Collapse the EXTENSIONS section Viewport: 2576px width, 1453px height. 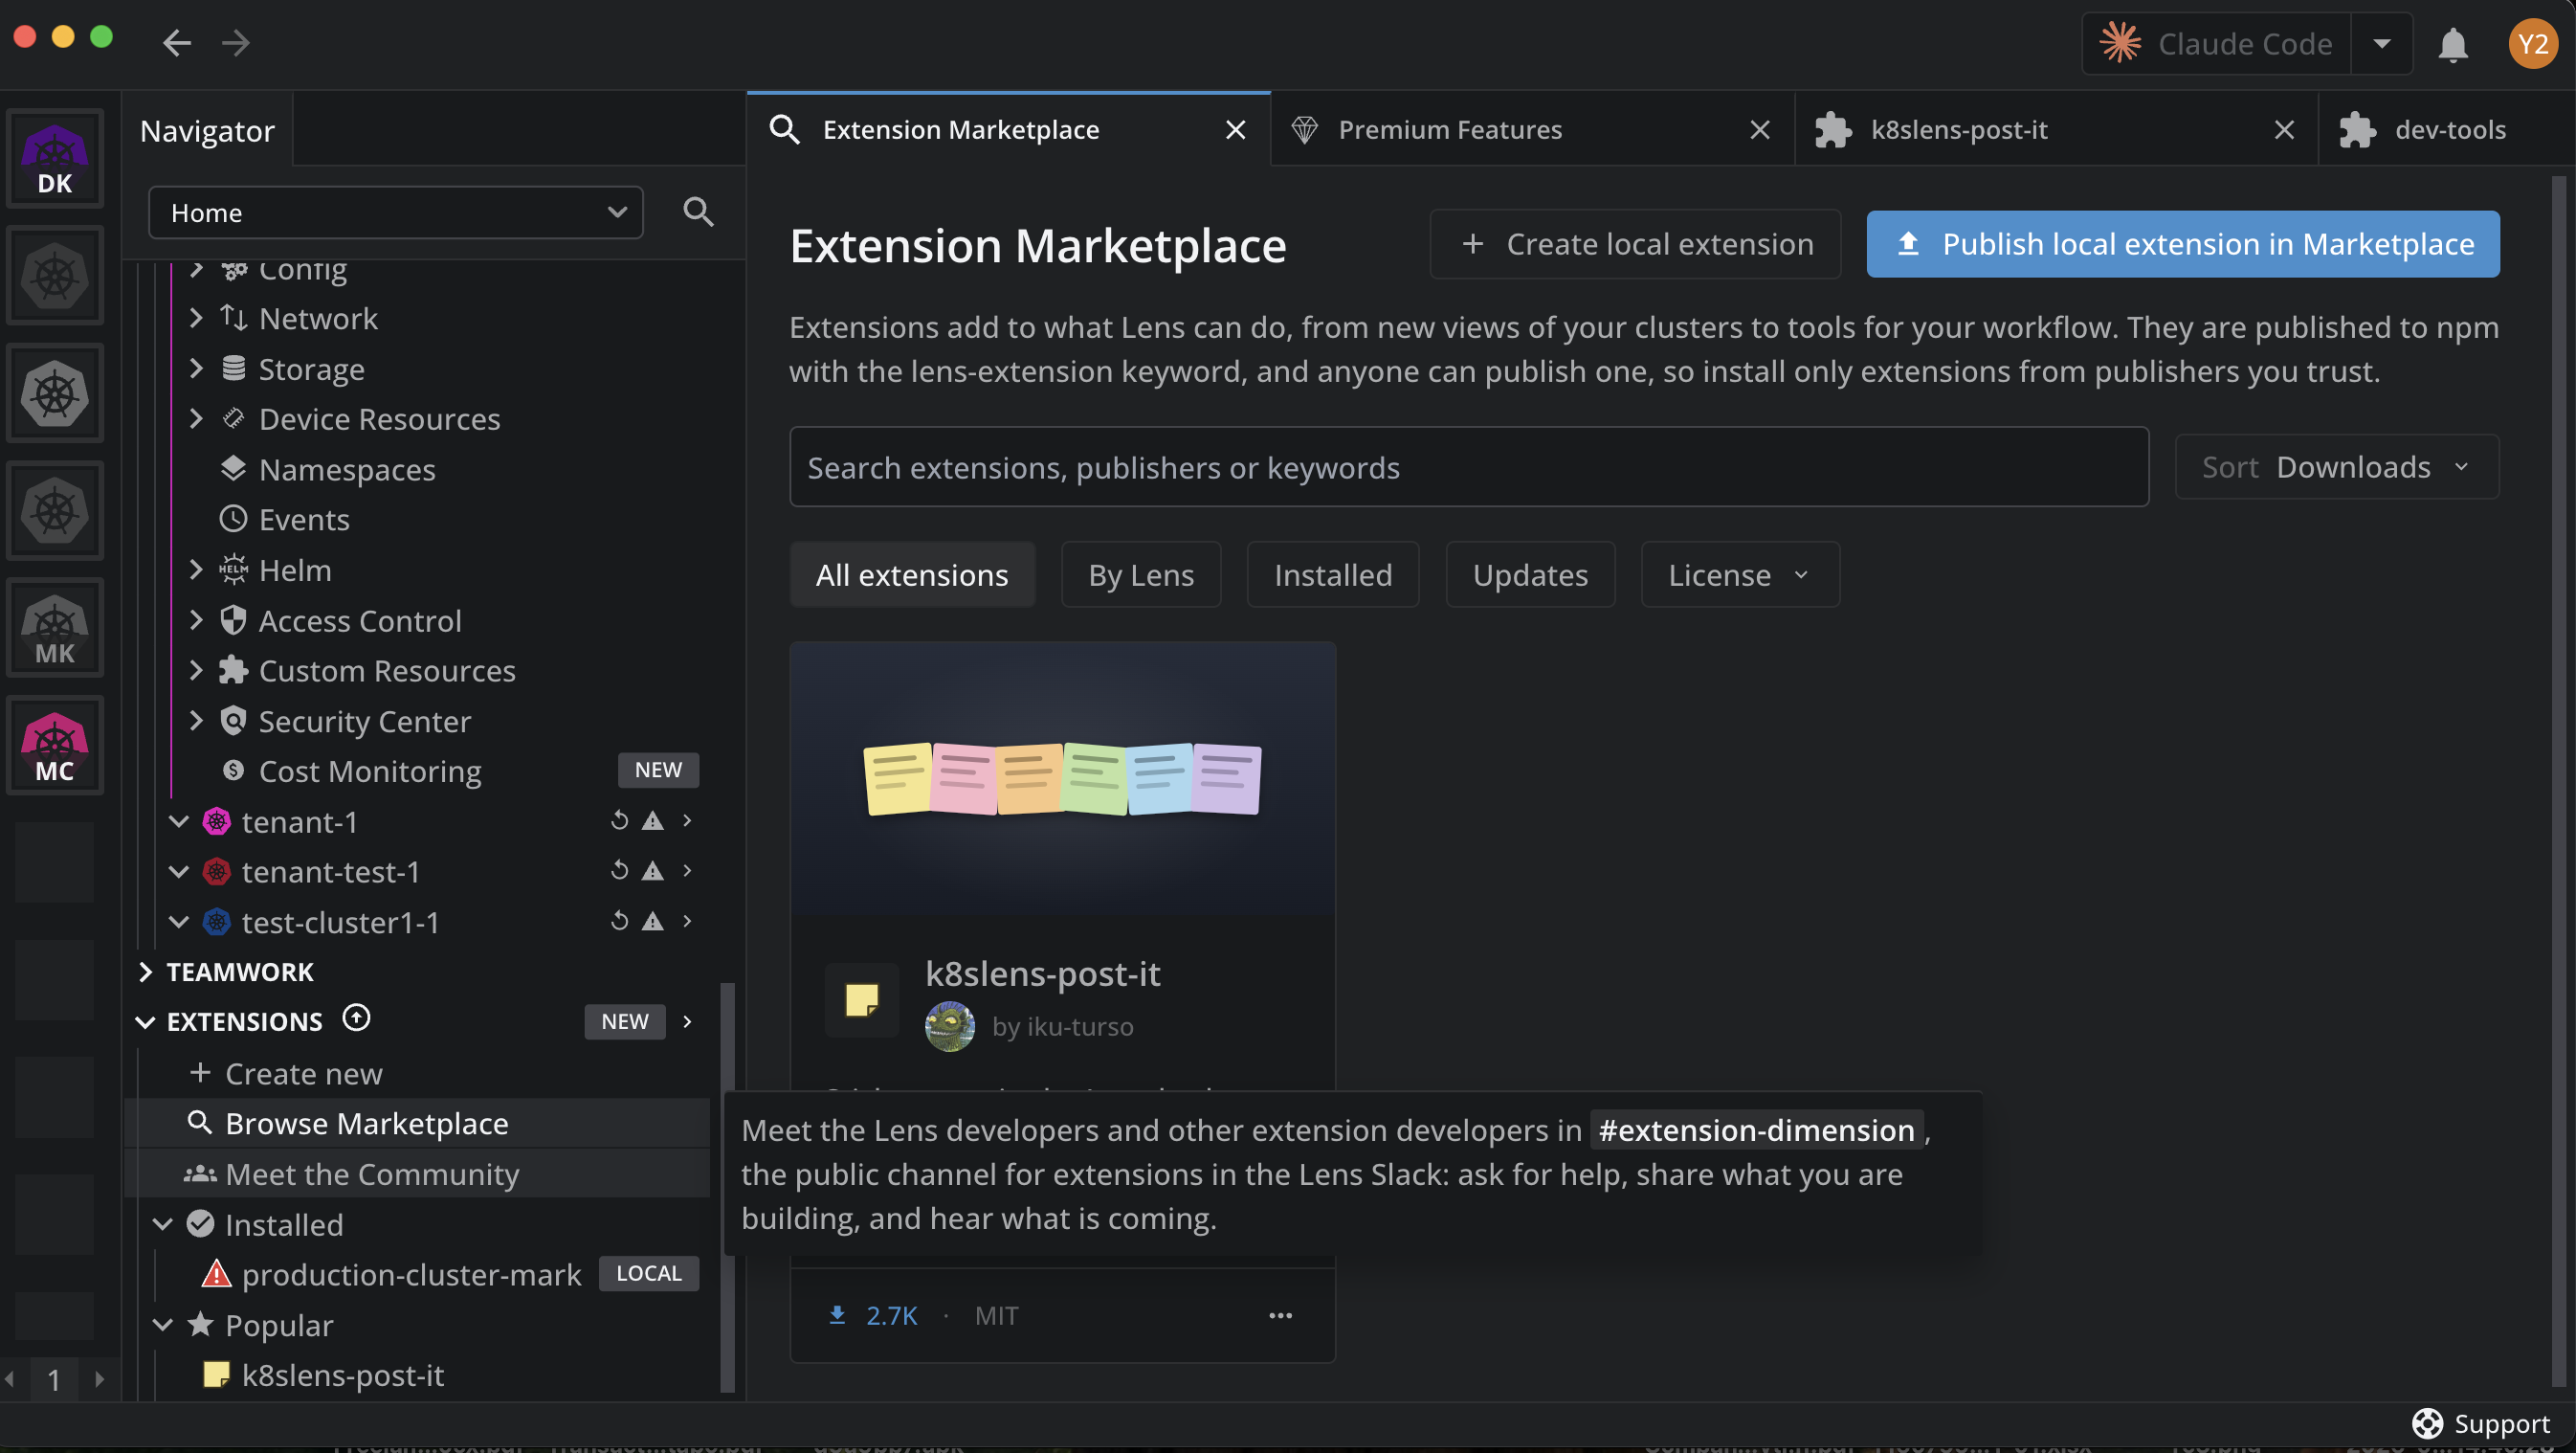click(x=146, y=1022)
